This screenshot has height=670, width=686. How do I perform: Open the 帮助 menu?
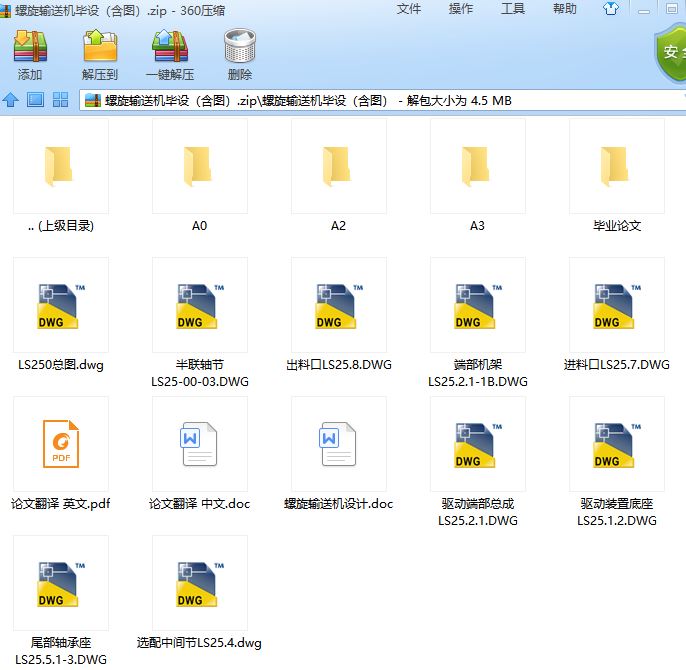tap(564, 9)
